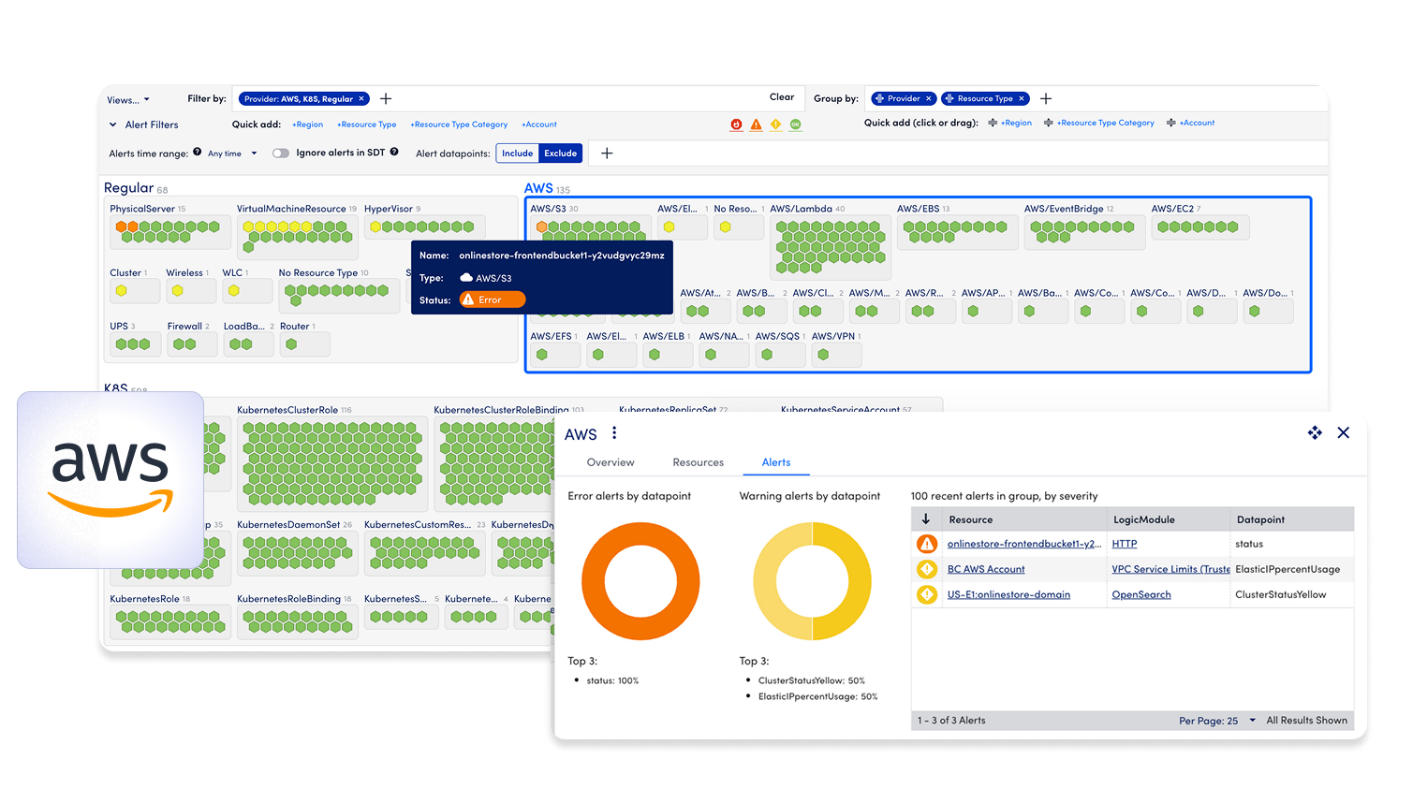
Task: Quick add +Region to group by
Action: [1016, 123]
